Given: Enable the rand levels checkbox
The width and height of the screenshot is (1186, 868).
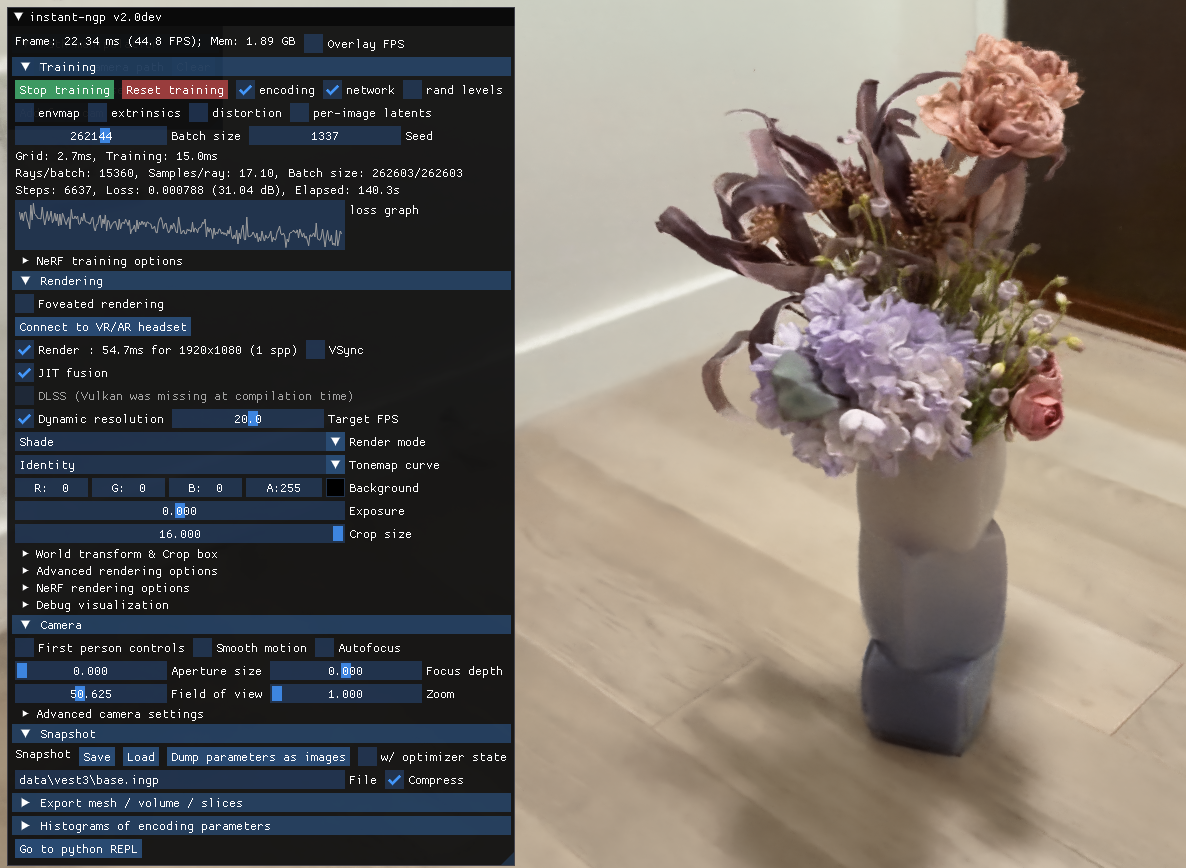Looking at the screenshot, I should click(x=412, y=90).
